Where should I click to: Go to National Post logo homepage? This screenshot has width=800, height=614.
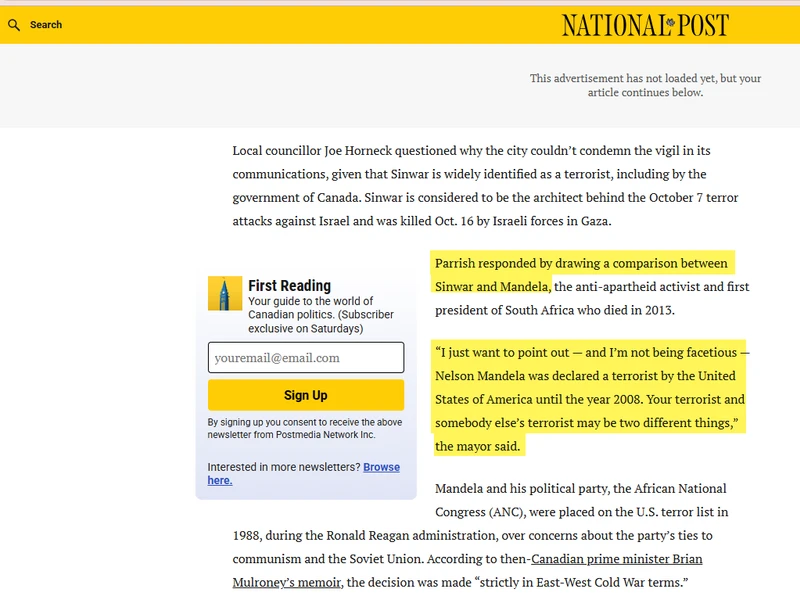(645, 25)
